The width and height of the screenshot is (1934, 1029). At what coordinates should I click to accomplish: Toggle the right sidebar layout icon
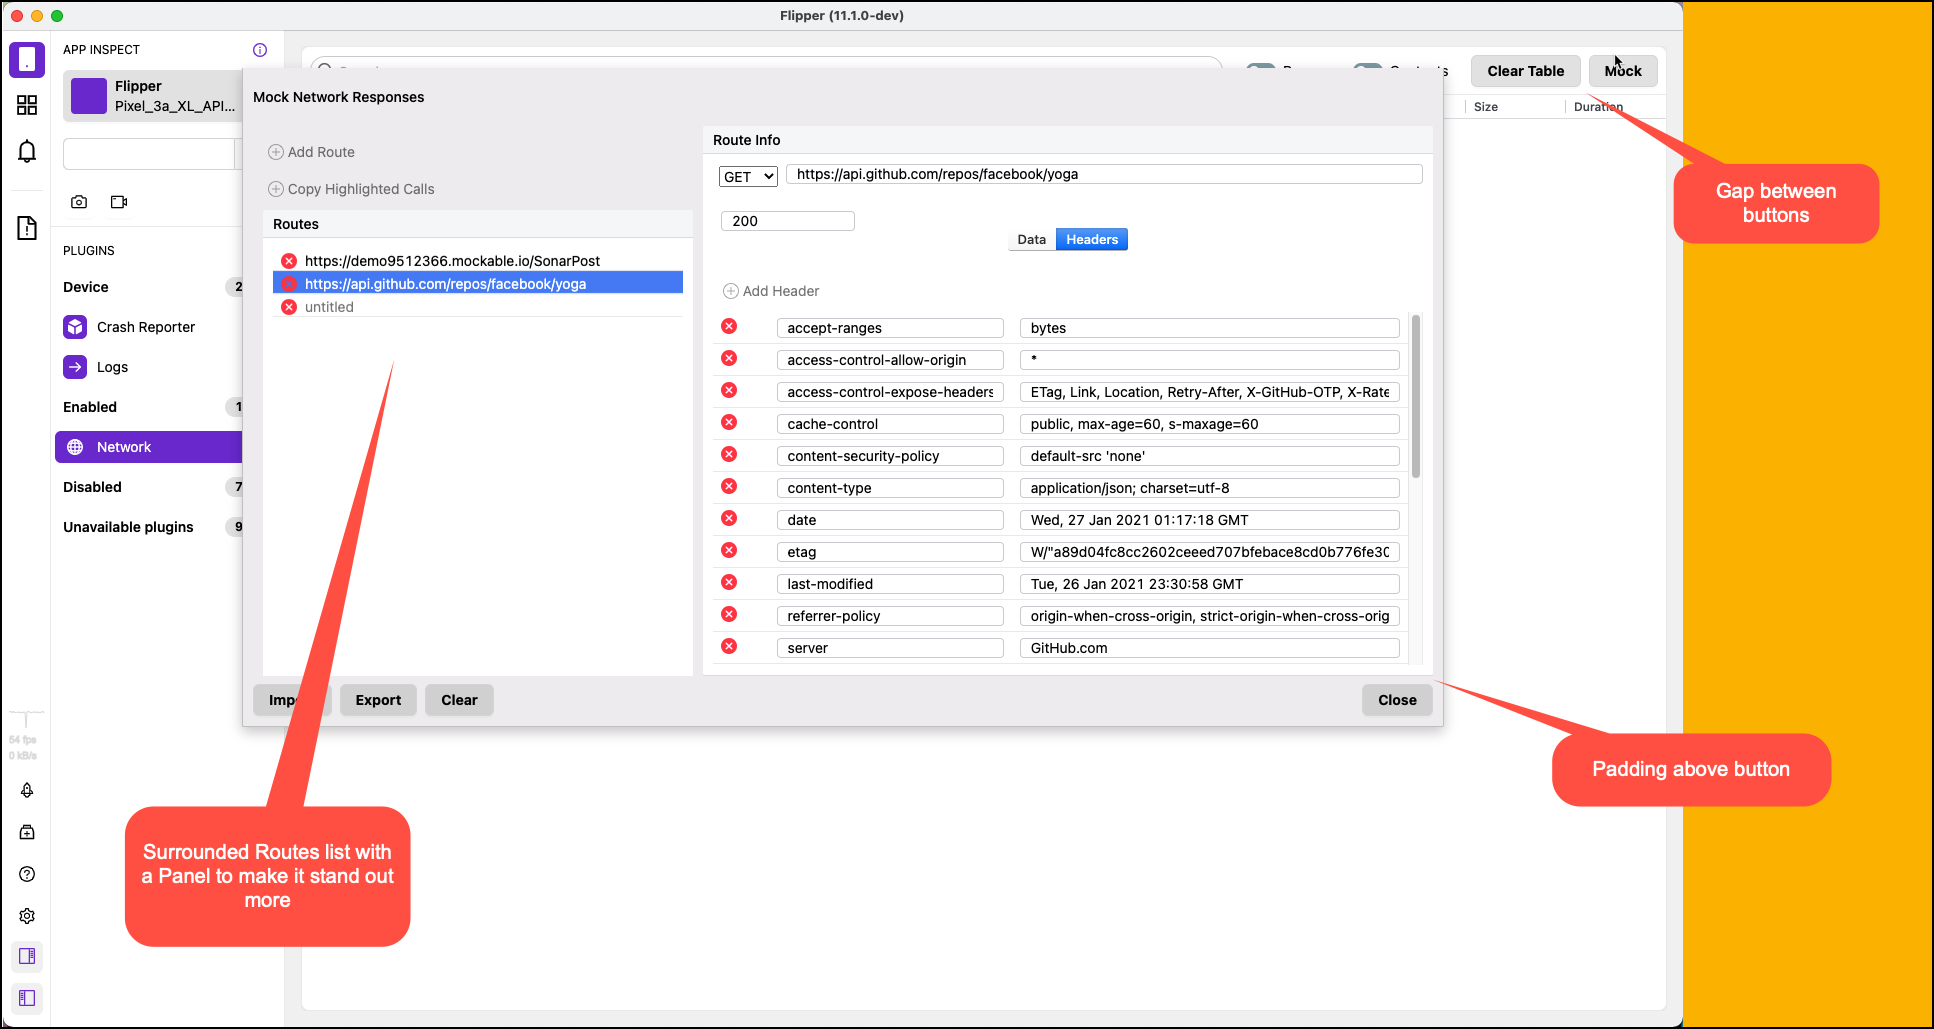(x=27, y=956)
